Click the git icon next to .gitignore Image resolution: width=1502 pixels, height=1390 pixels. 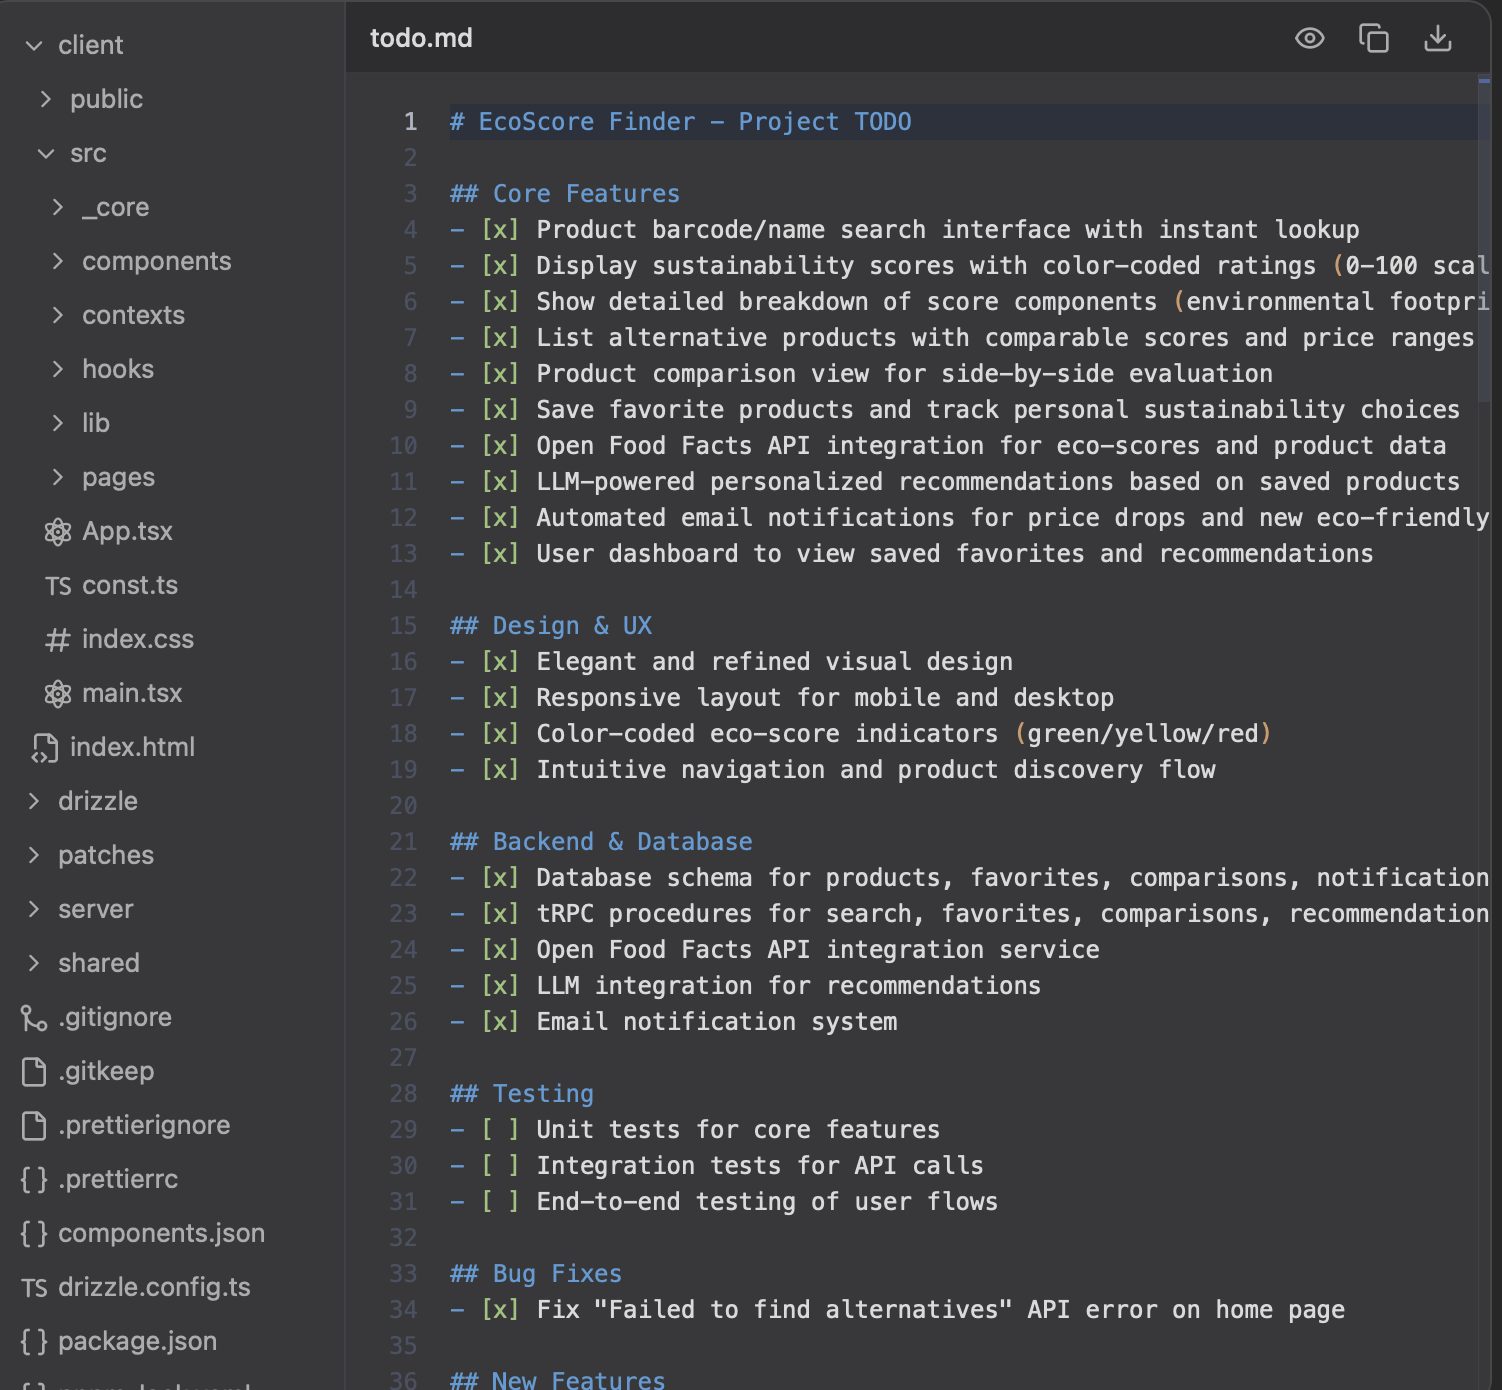click(x=34, y=1018)
